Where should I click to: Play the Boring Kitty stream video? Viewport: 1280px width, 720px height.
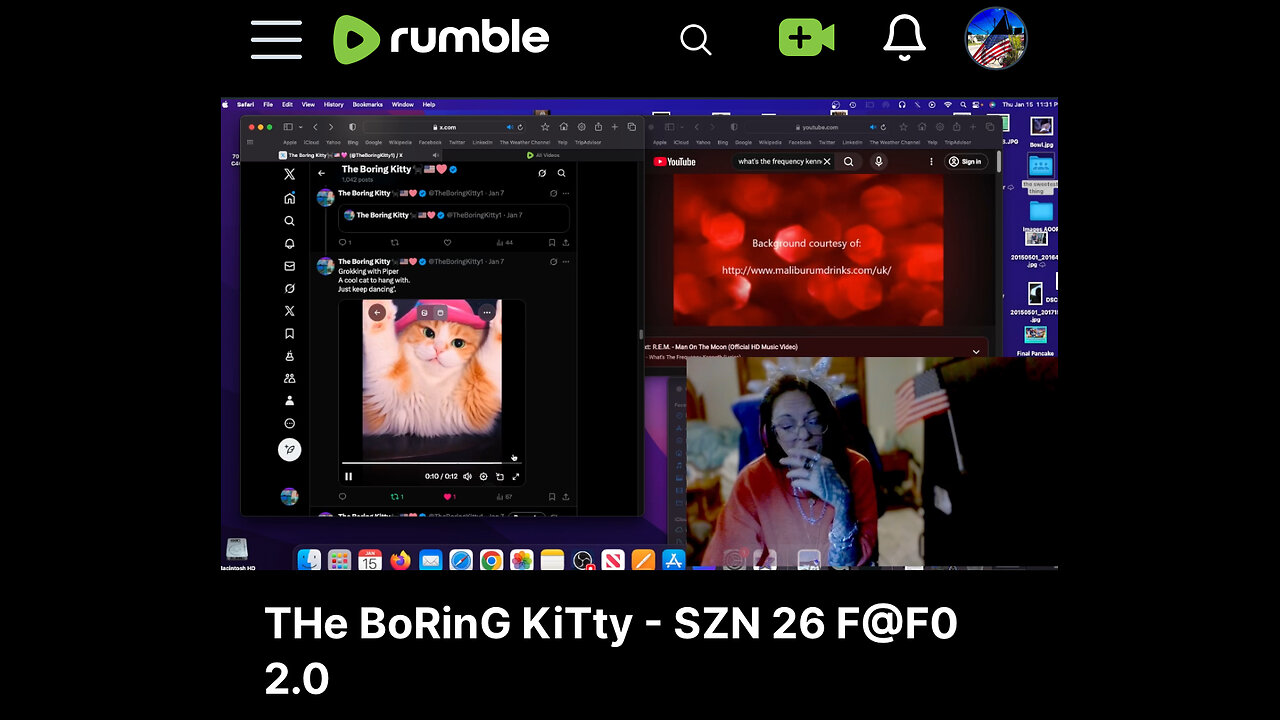[639, 333]
